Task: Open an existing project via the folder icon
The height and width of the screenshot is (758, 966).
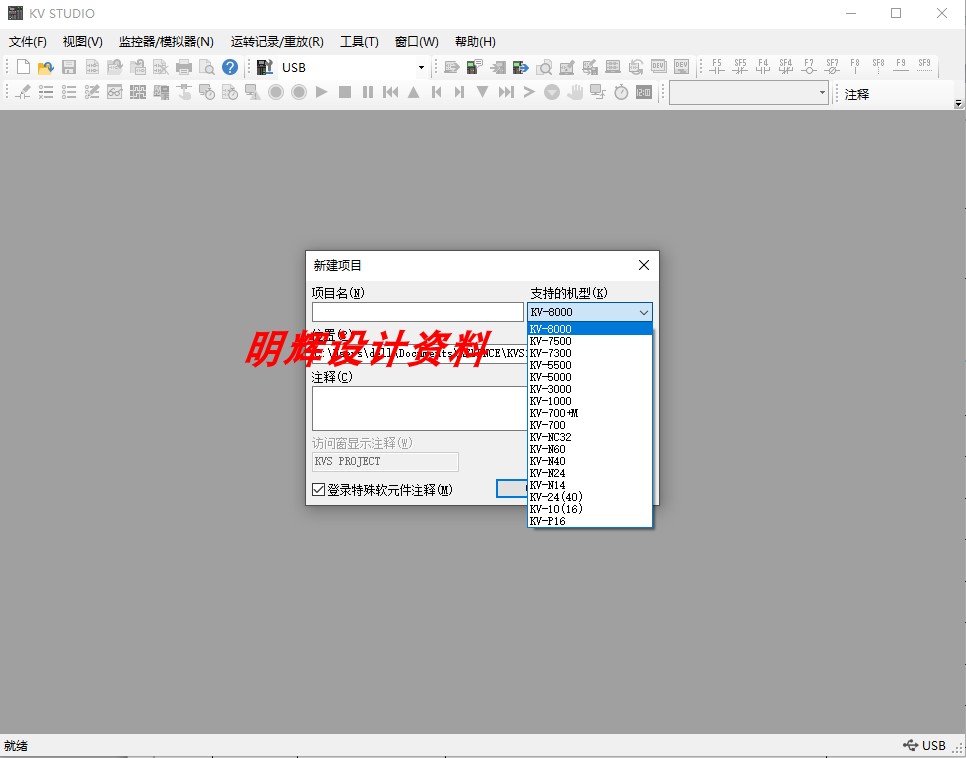Action: pyautogui.click(x=45, y=67)
